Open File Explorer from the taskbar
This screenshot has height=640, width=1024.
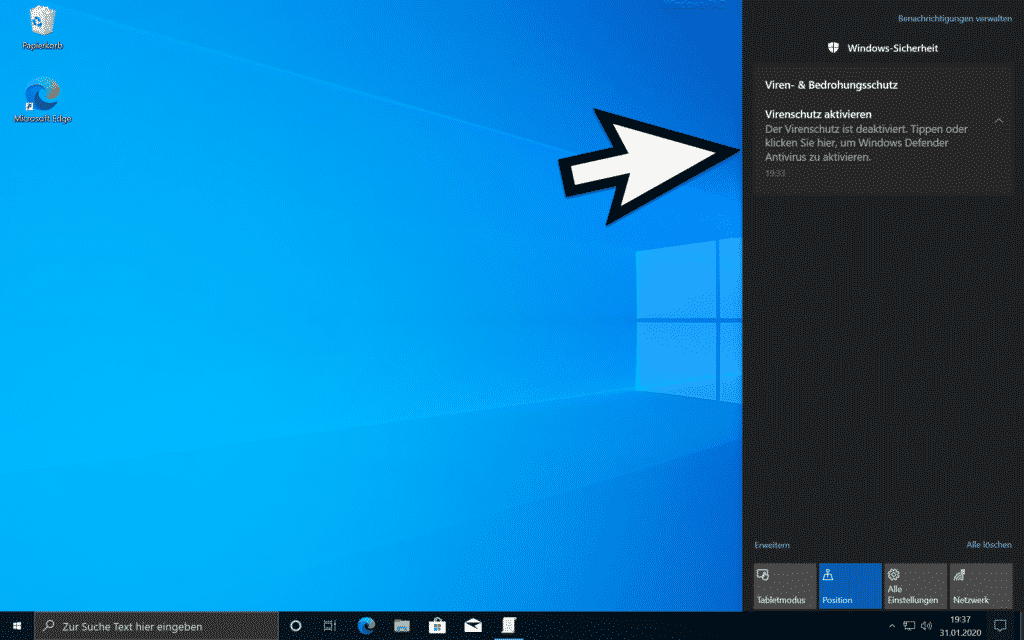tap(402, 626)
